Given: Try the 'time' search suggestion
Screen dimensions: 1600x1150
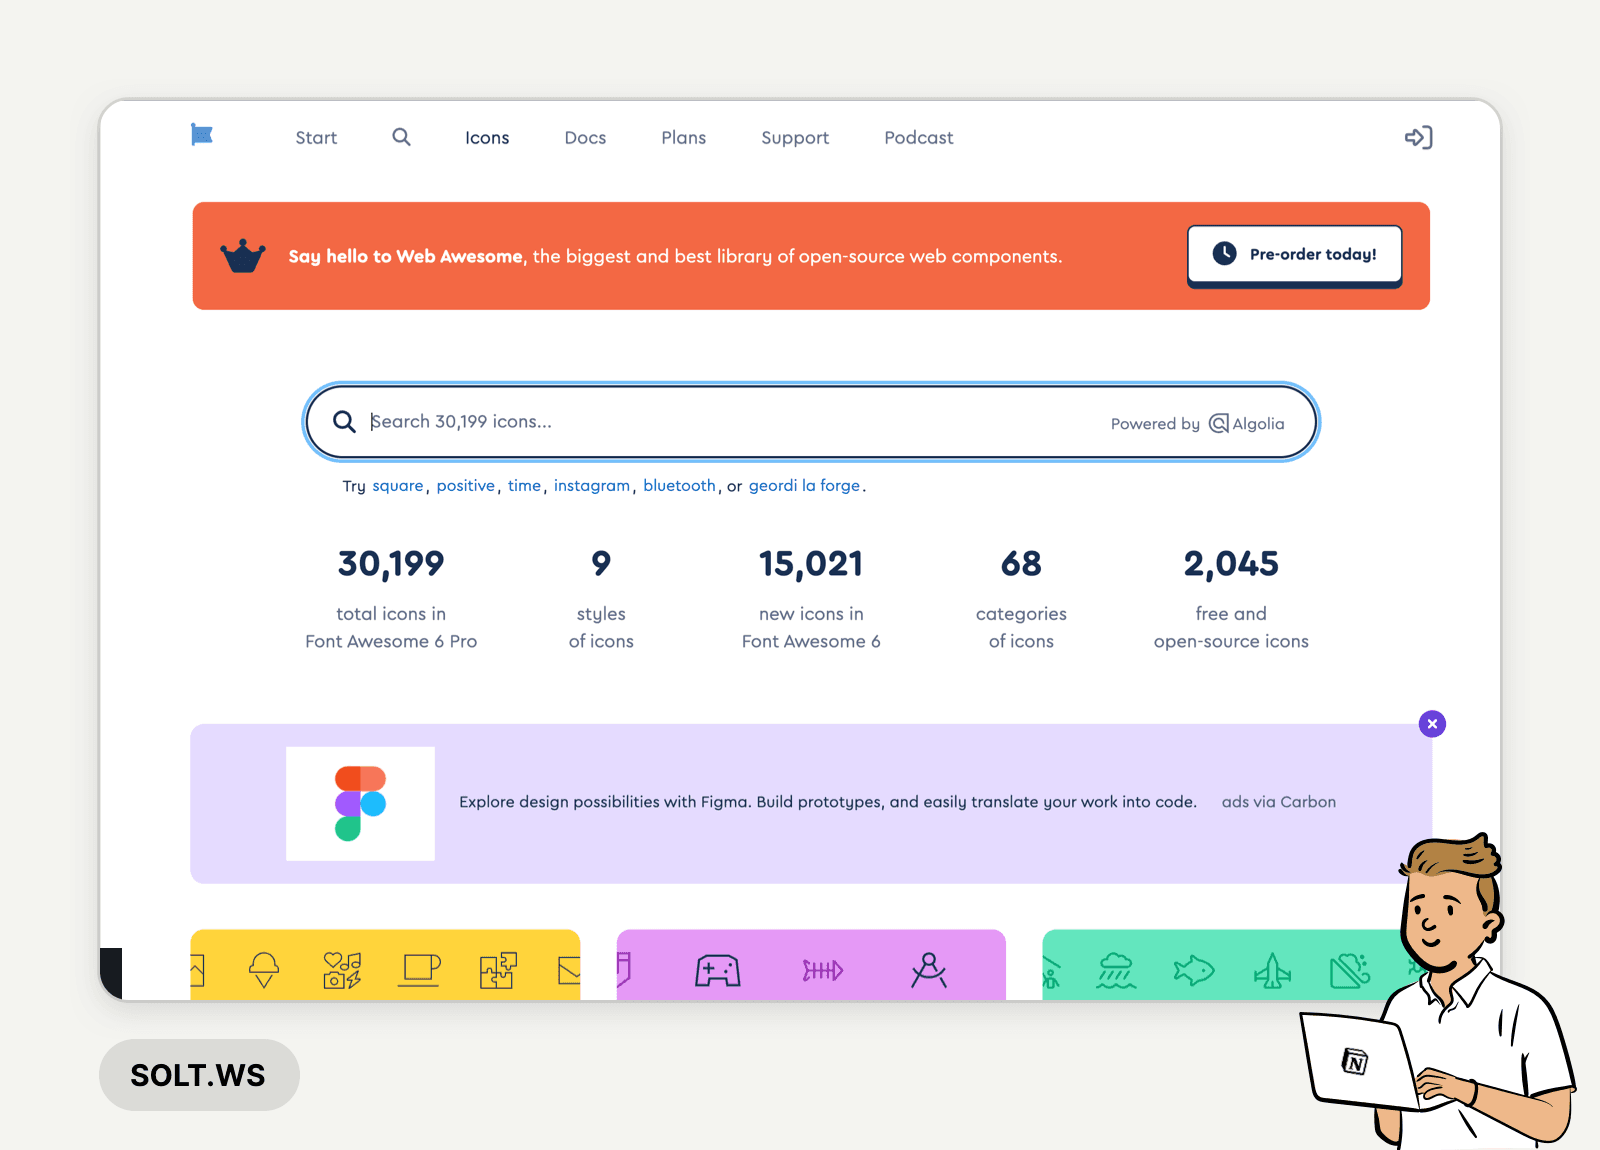Looking at the screenshot, I should [x=524, y=486].
